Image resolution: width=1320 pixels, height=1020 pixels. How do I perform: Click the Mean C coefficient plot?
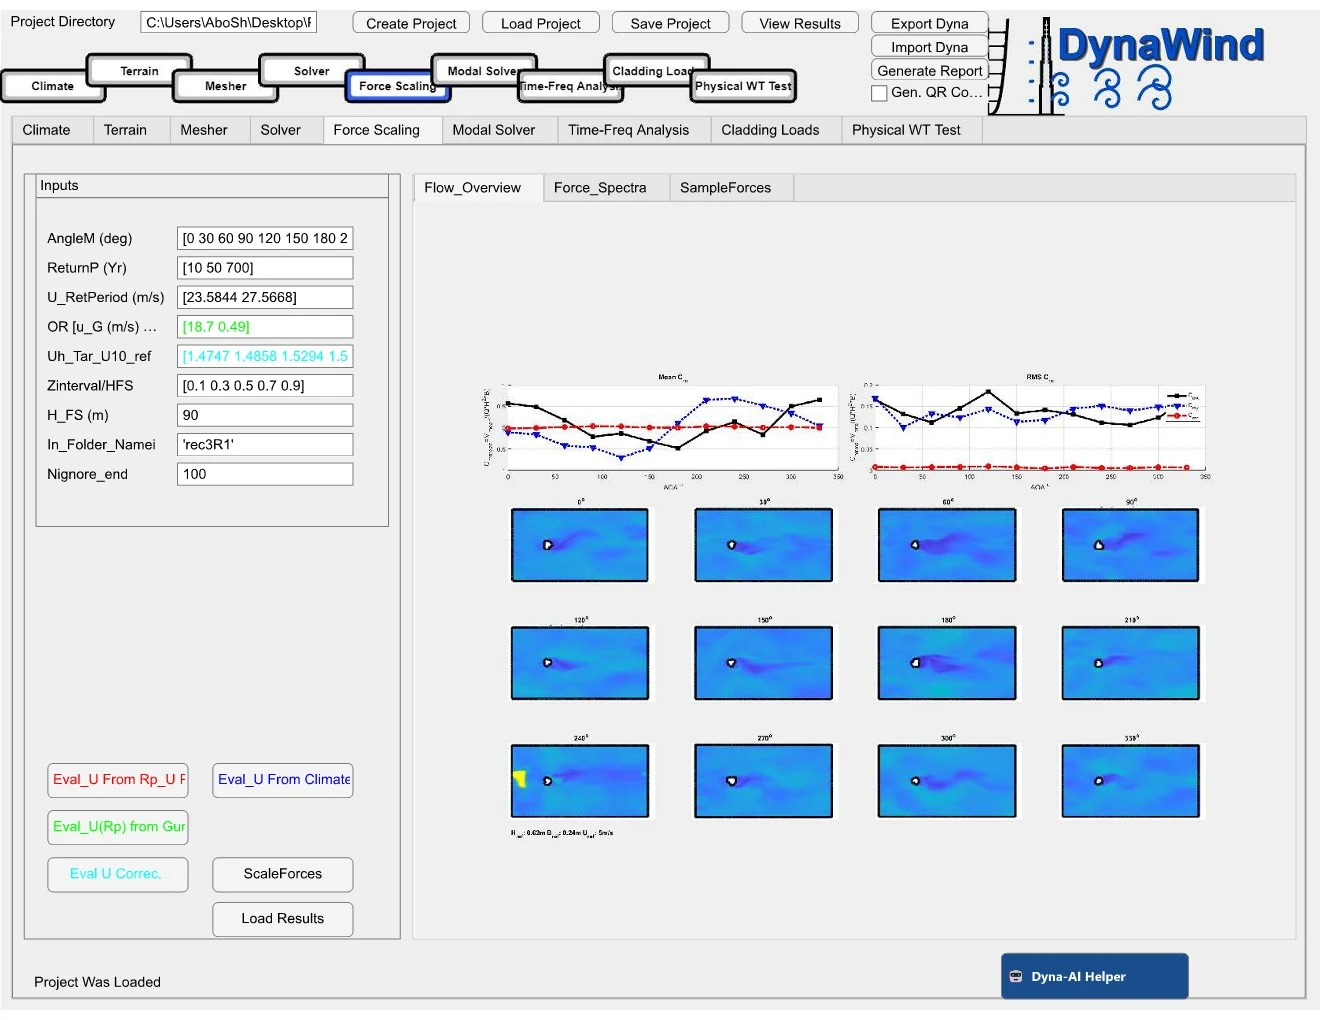coord(670,430)
